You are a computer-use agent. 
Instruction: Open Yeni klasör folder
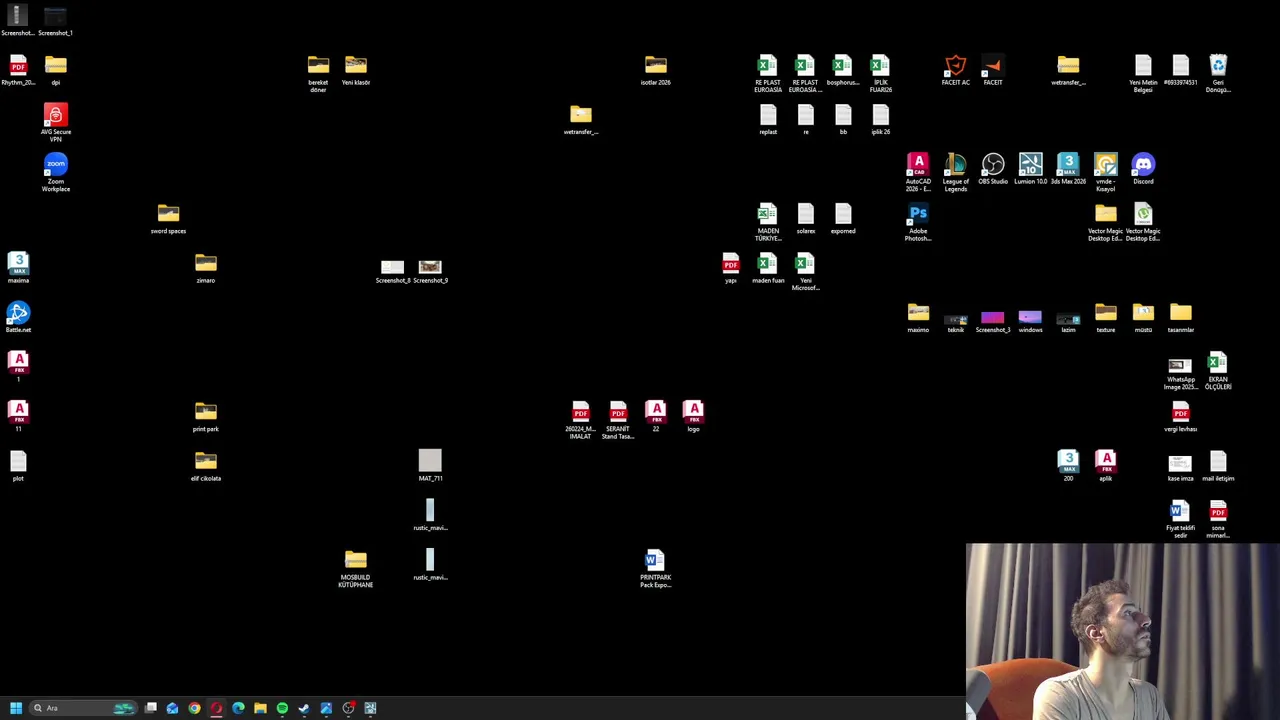pos(356,70)
